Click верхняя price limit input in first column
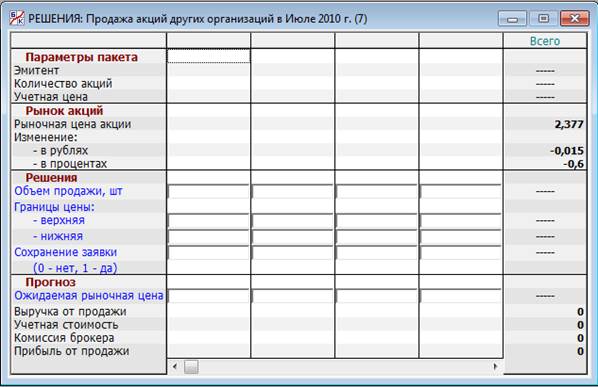Image resolution: width=598 pixels, height=387 pixels. (x=209, y=221)
